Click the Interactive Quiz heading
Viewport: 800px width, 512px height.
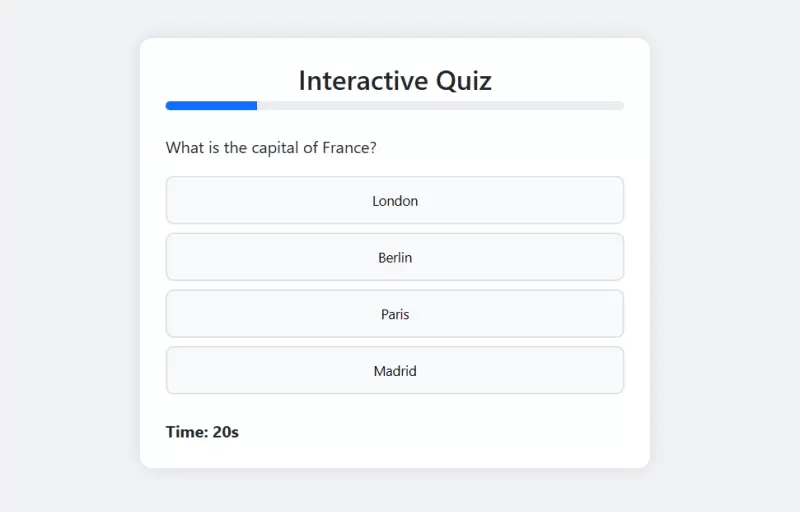click(x=395, y=80)
